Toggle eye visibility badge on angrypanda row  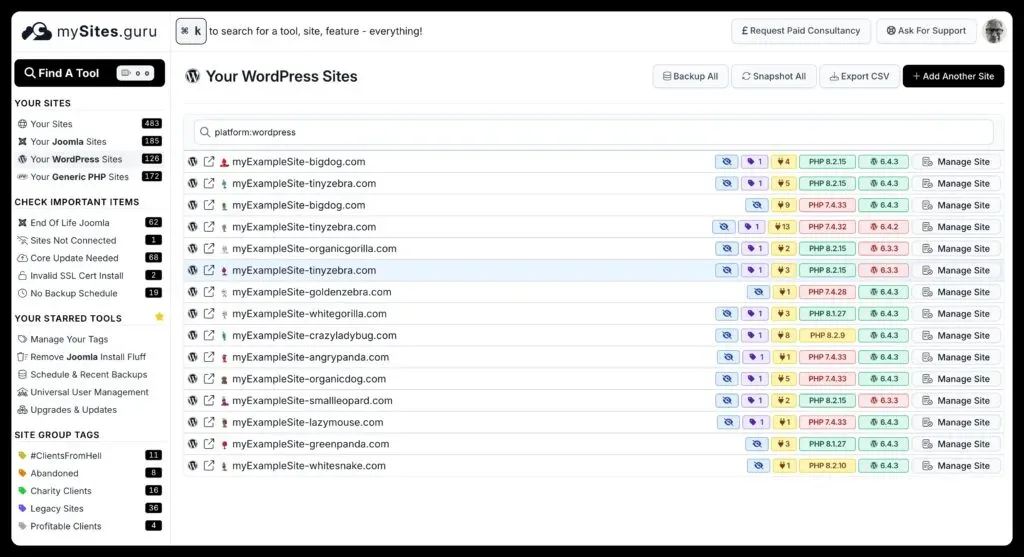click(x=728, y=357)
